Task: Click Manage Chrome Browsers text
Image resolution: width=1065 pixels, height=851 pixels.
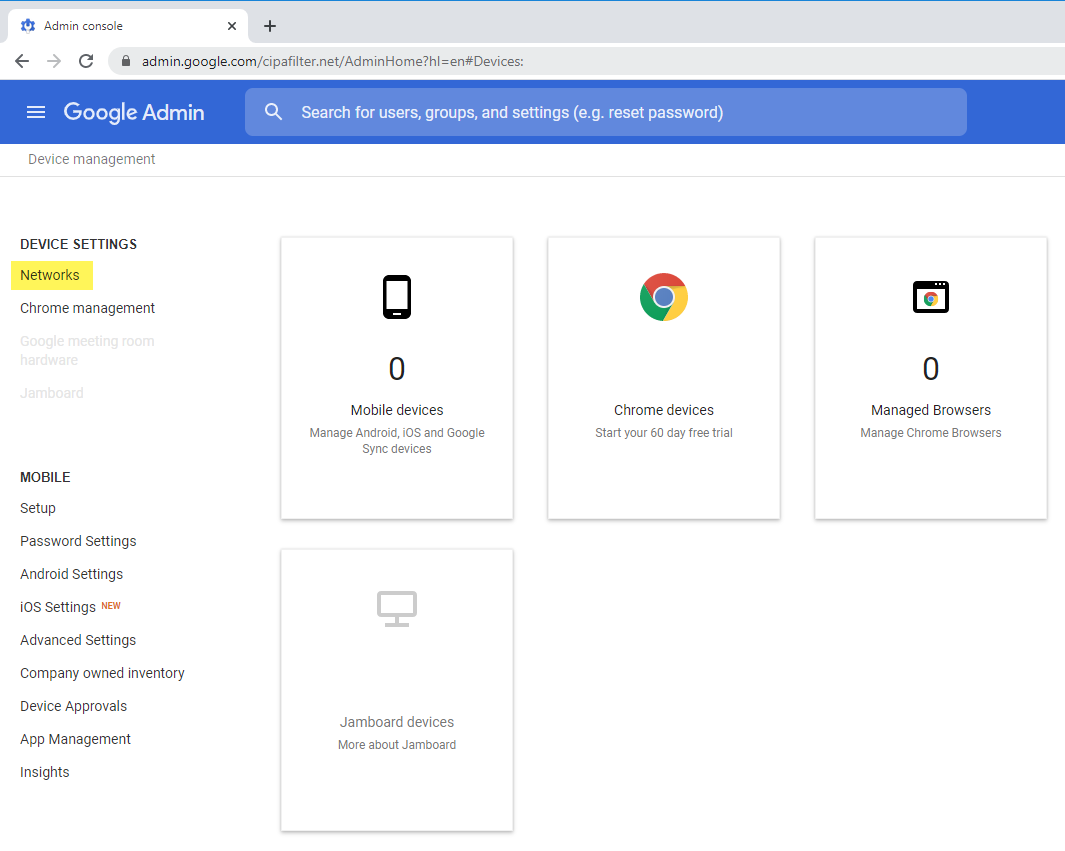Action: [x=931, y=433]
